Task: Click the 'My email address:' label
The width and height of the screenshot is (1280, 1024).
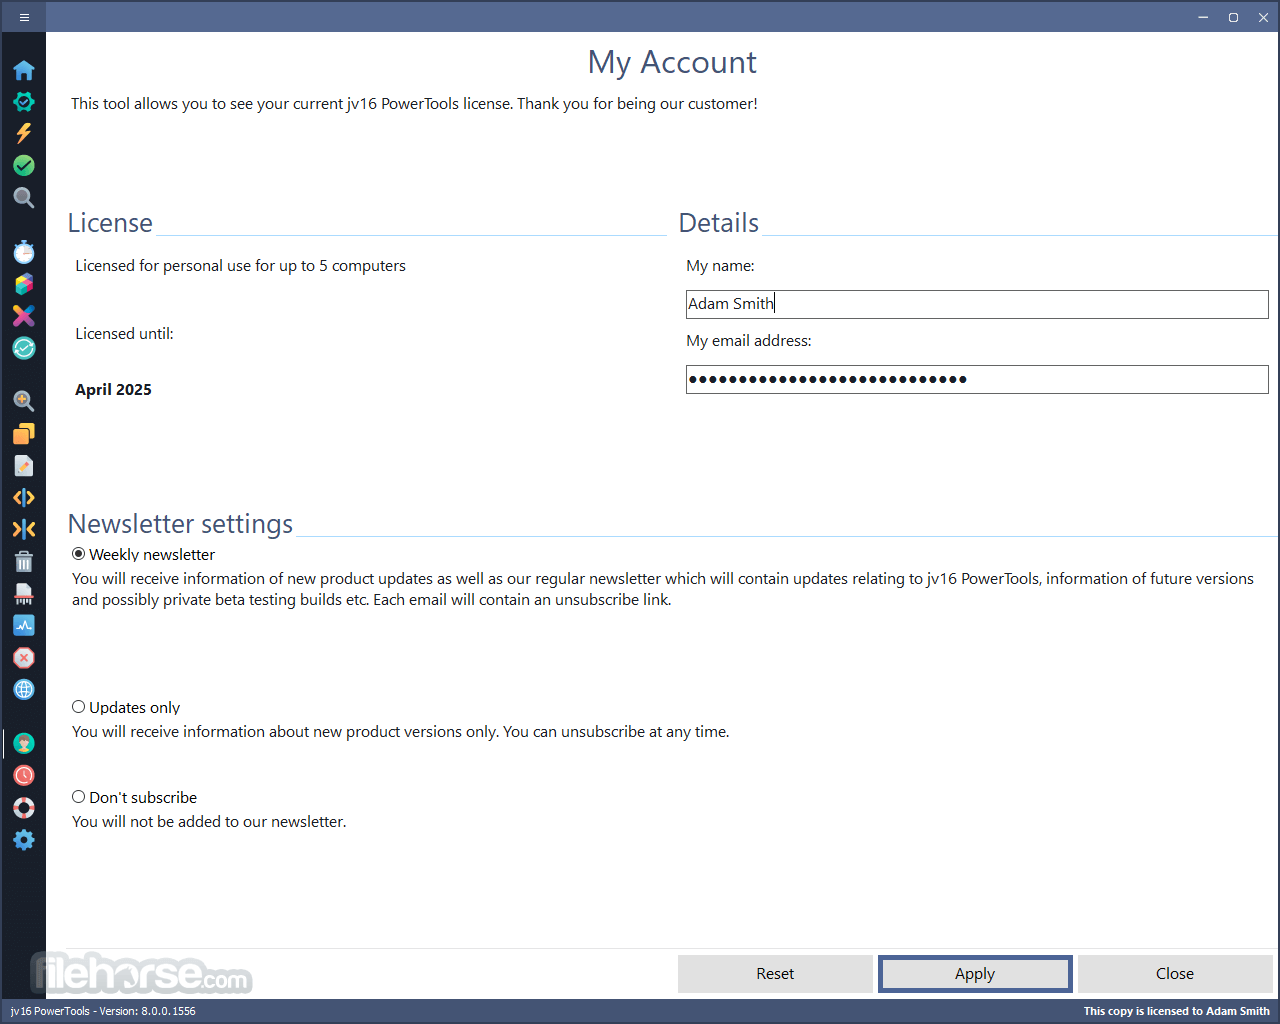Action: (749, 341)
